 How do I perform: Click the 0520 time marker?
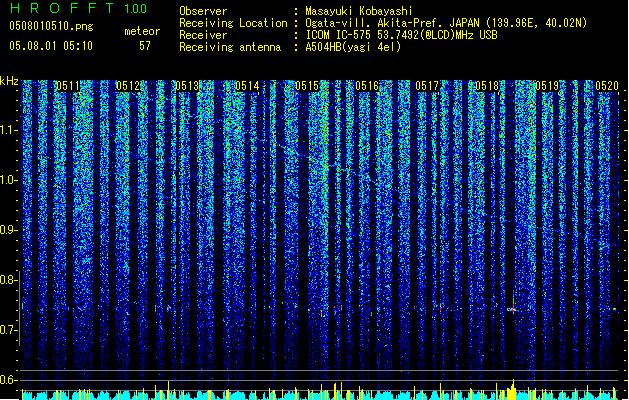(607, 86)
